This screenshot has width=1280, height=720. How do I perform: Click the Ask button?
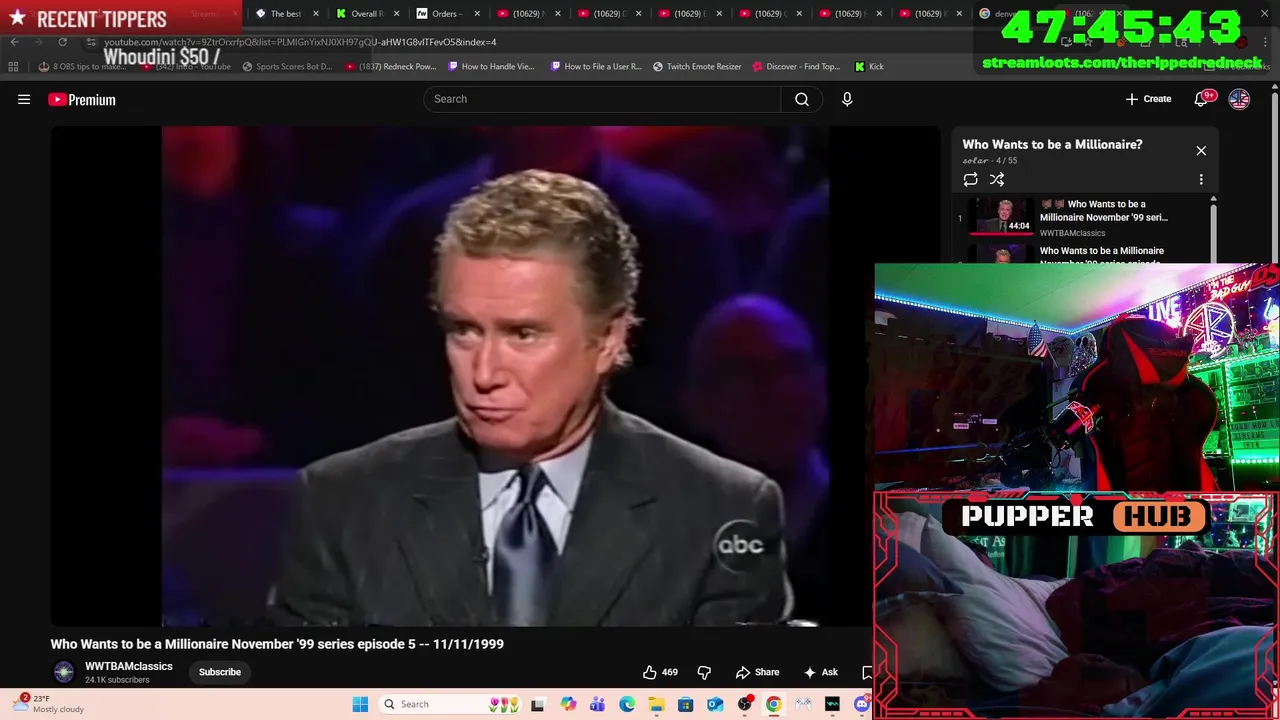click(x=821, y=672)
